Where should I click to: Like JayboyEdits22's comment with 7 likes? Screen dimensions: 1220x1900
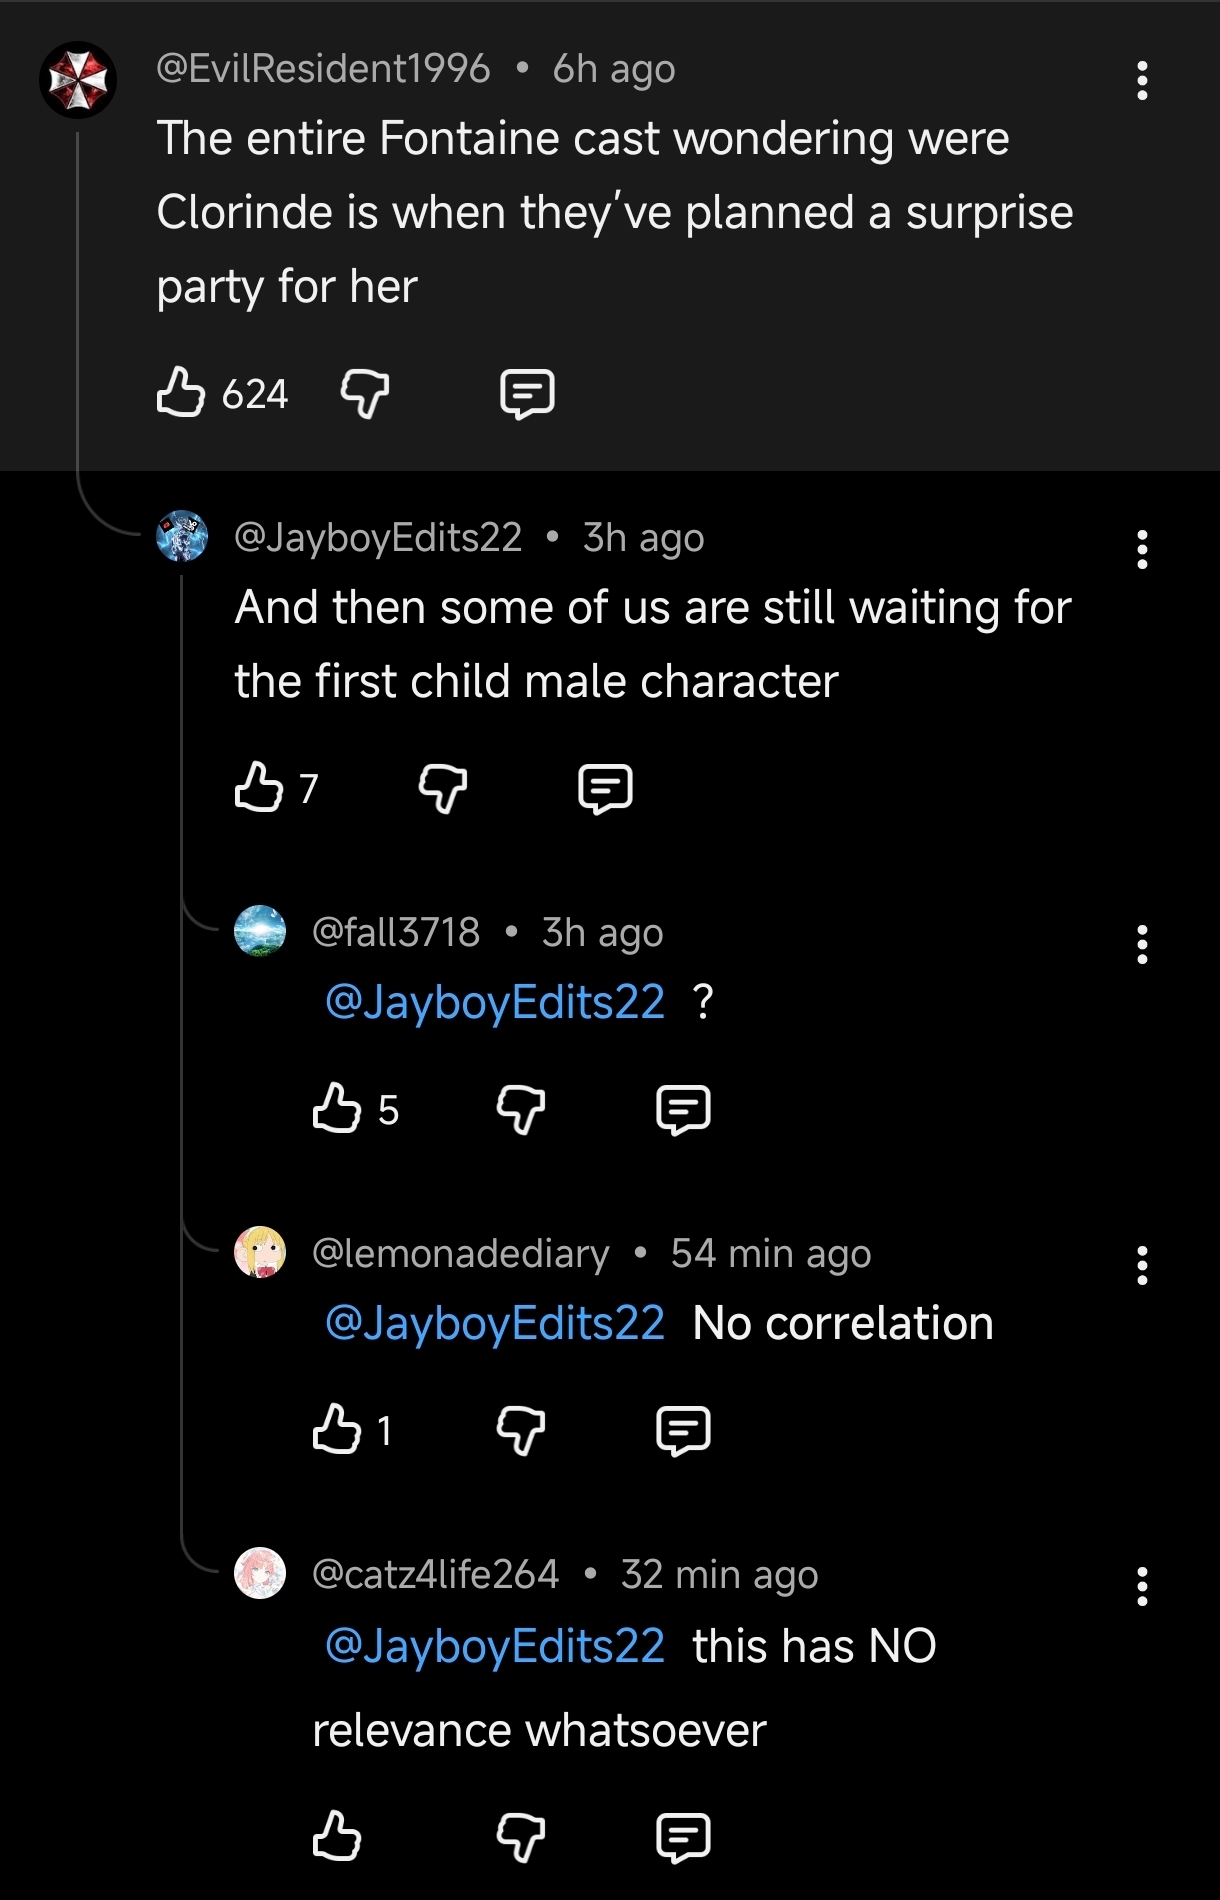(259, 787)
